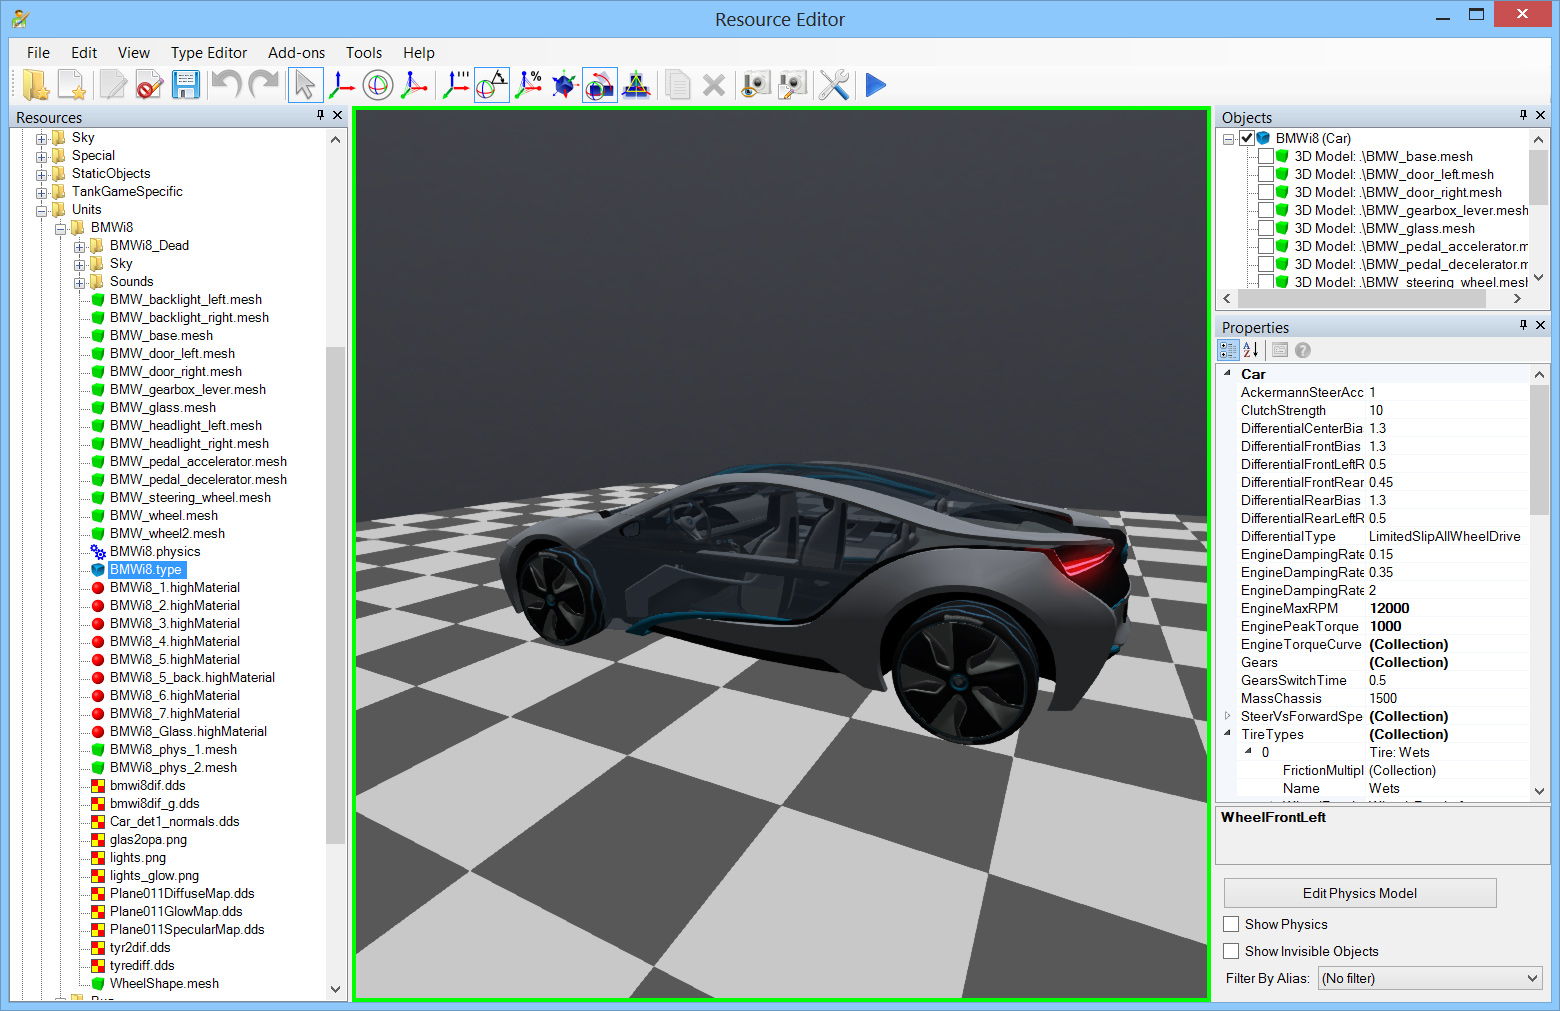Save with the floppy disk icon
Viewport: 1560px width, 1011px height.
coord(185,85)
